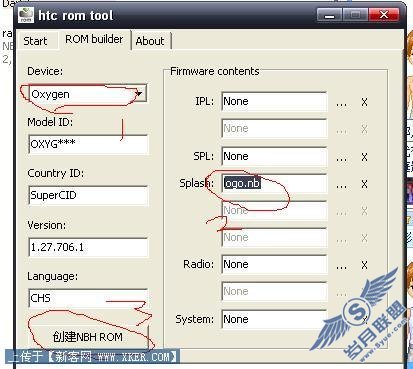Clear the IPL entry with X

[364, 102]
